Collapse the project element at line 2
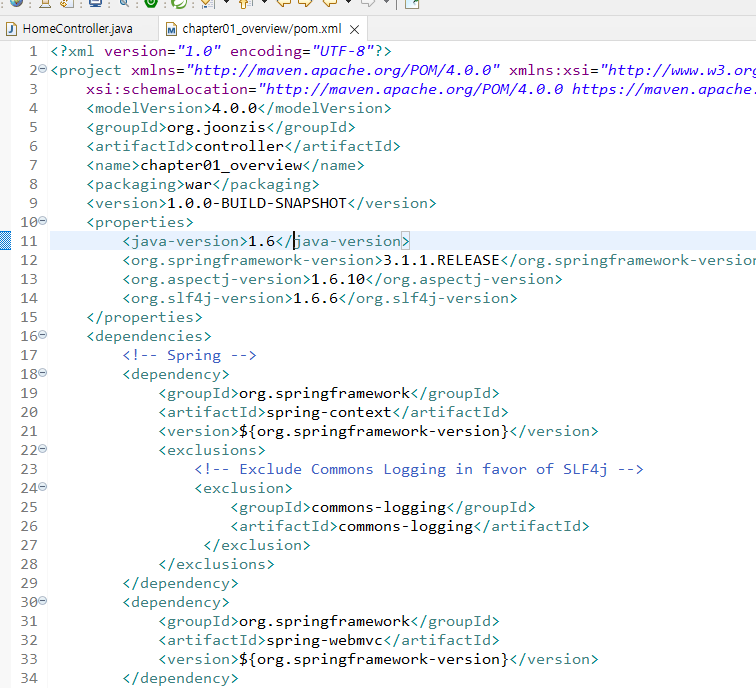Image resolution: width=756 pixels, height=688 pixels. (42, 69)
